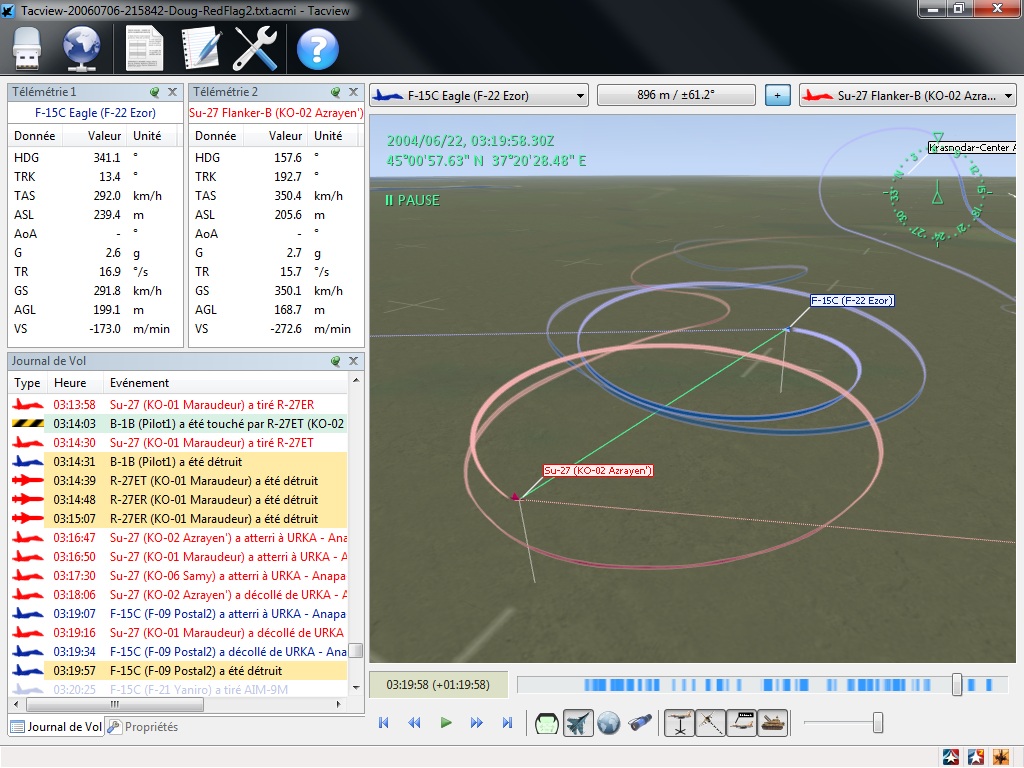
Task: Open the USB drive file icon
Action: pos(29,48)
